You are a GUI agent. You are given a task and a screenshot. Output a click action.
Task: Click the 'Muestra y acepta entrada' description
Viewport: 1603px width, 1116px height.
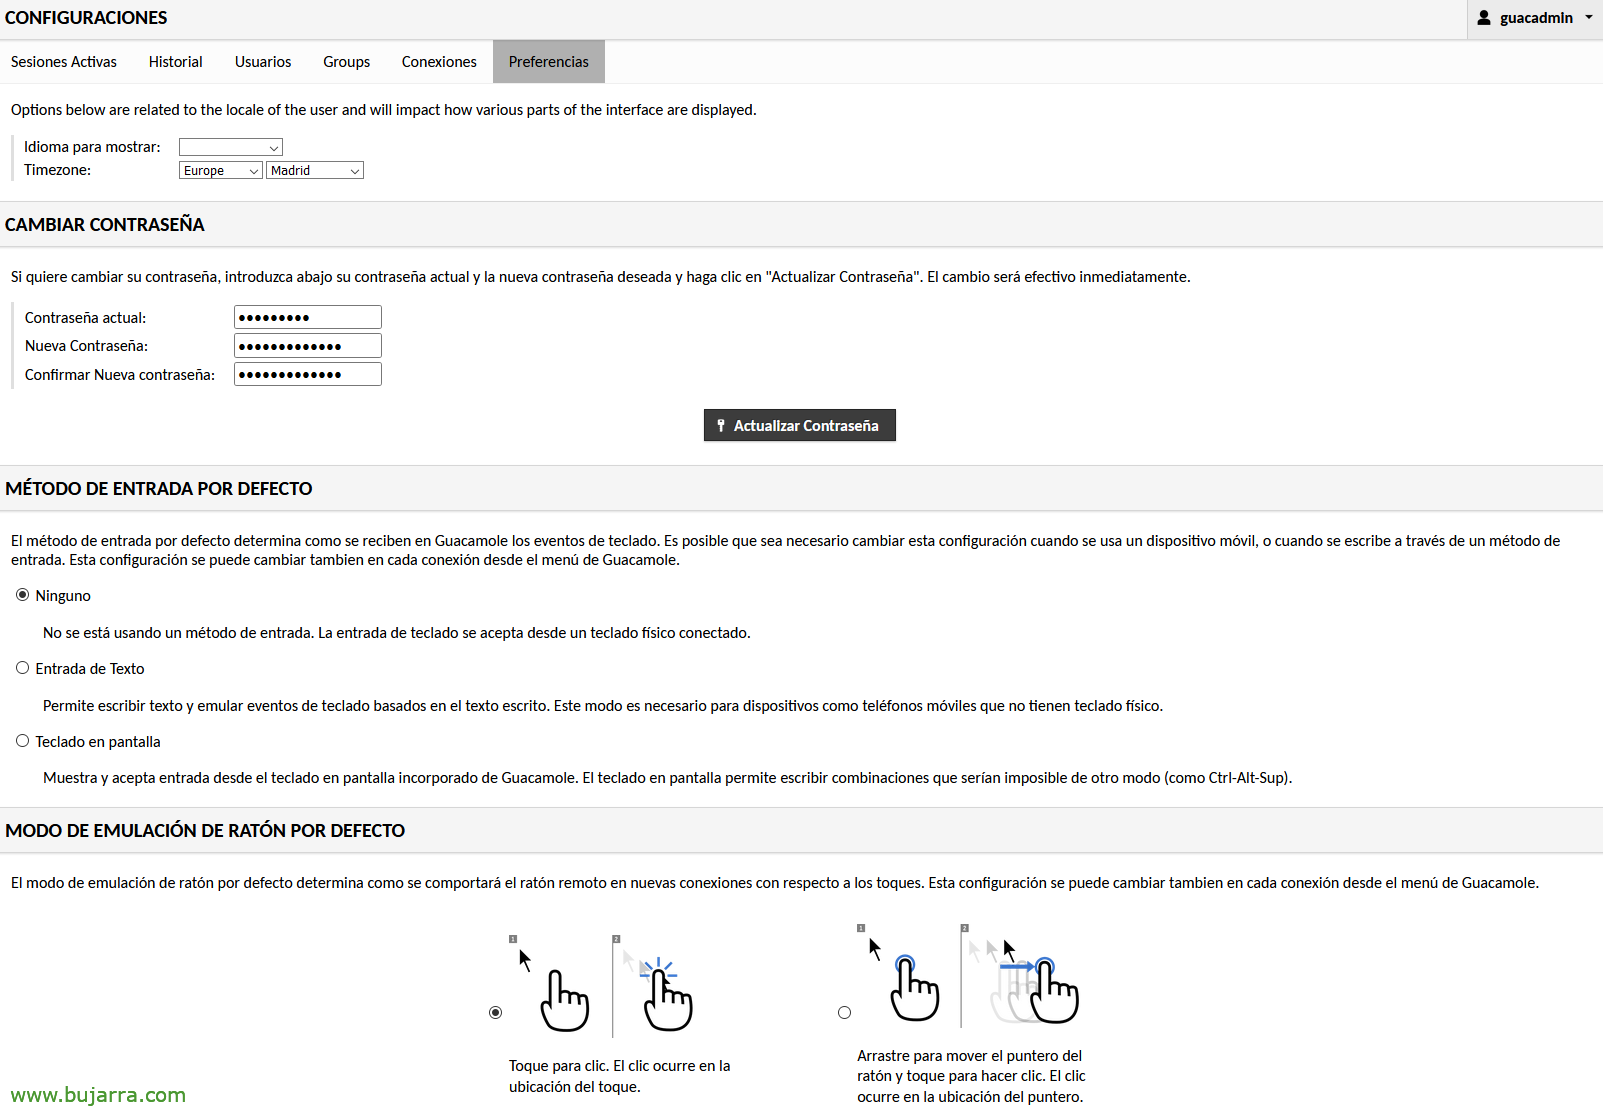tap(668, 778)
